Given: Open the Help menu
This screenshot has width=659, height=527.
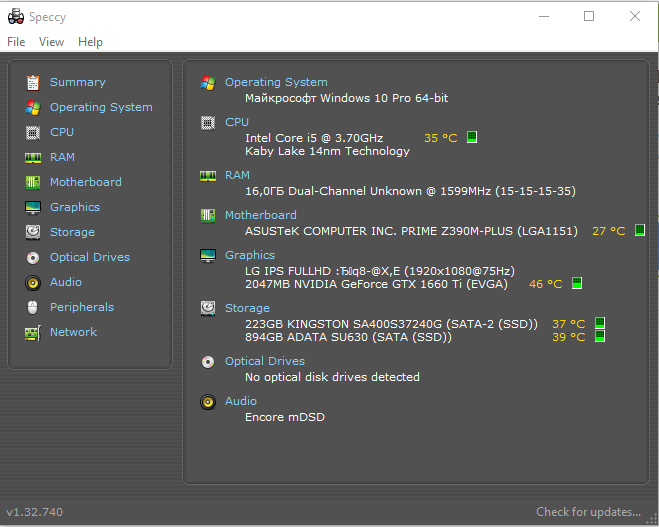Looking at the screenshot, I should [x=90, y=42].
